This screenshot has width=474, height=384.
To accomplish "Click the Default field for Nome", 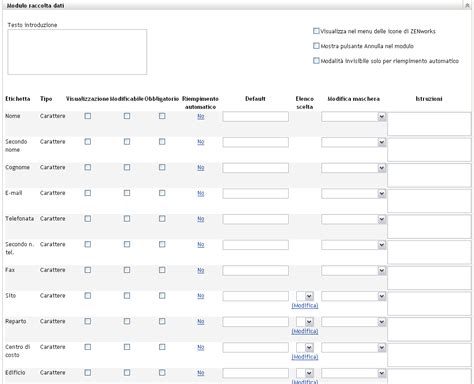I will pyautogui.click(x=256, y=117).
